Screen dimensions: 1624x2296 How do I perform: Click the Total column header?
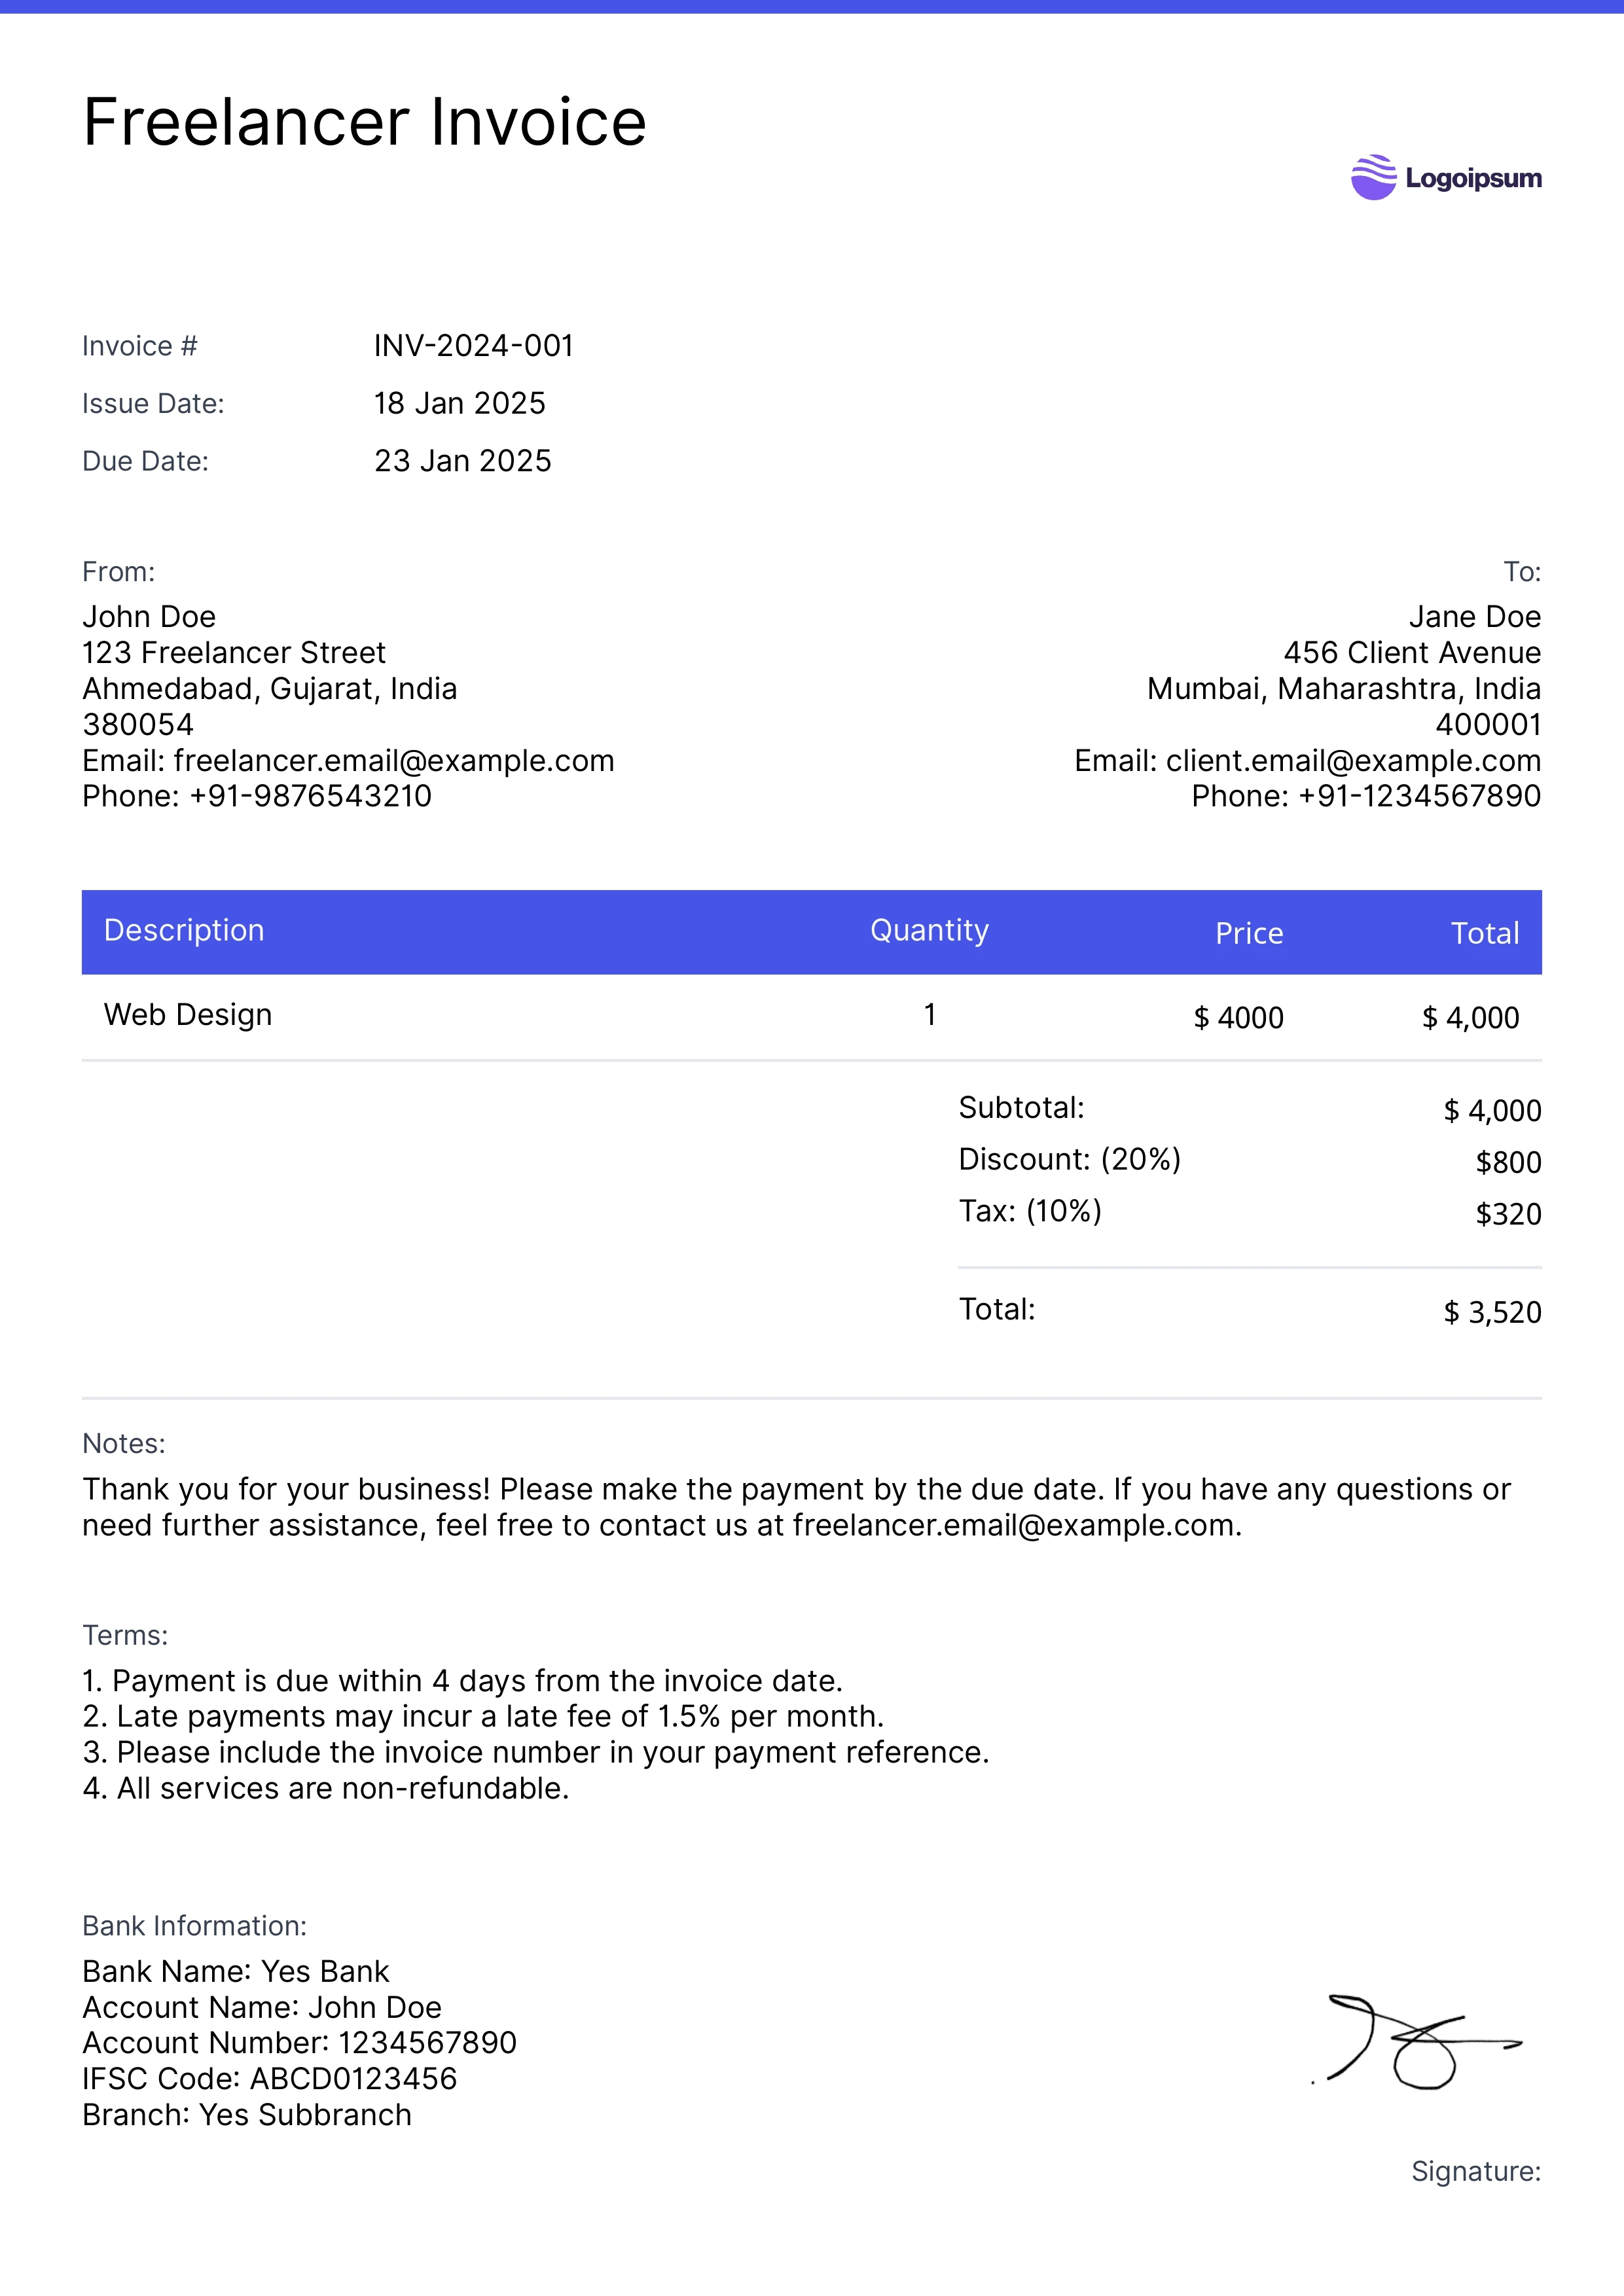tap(1485, 934)
